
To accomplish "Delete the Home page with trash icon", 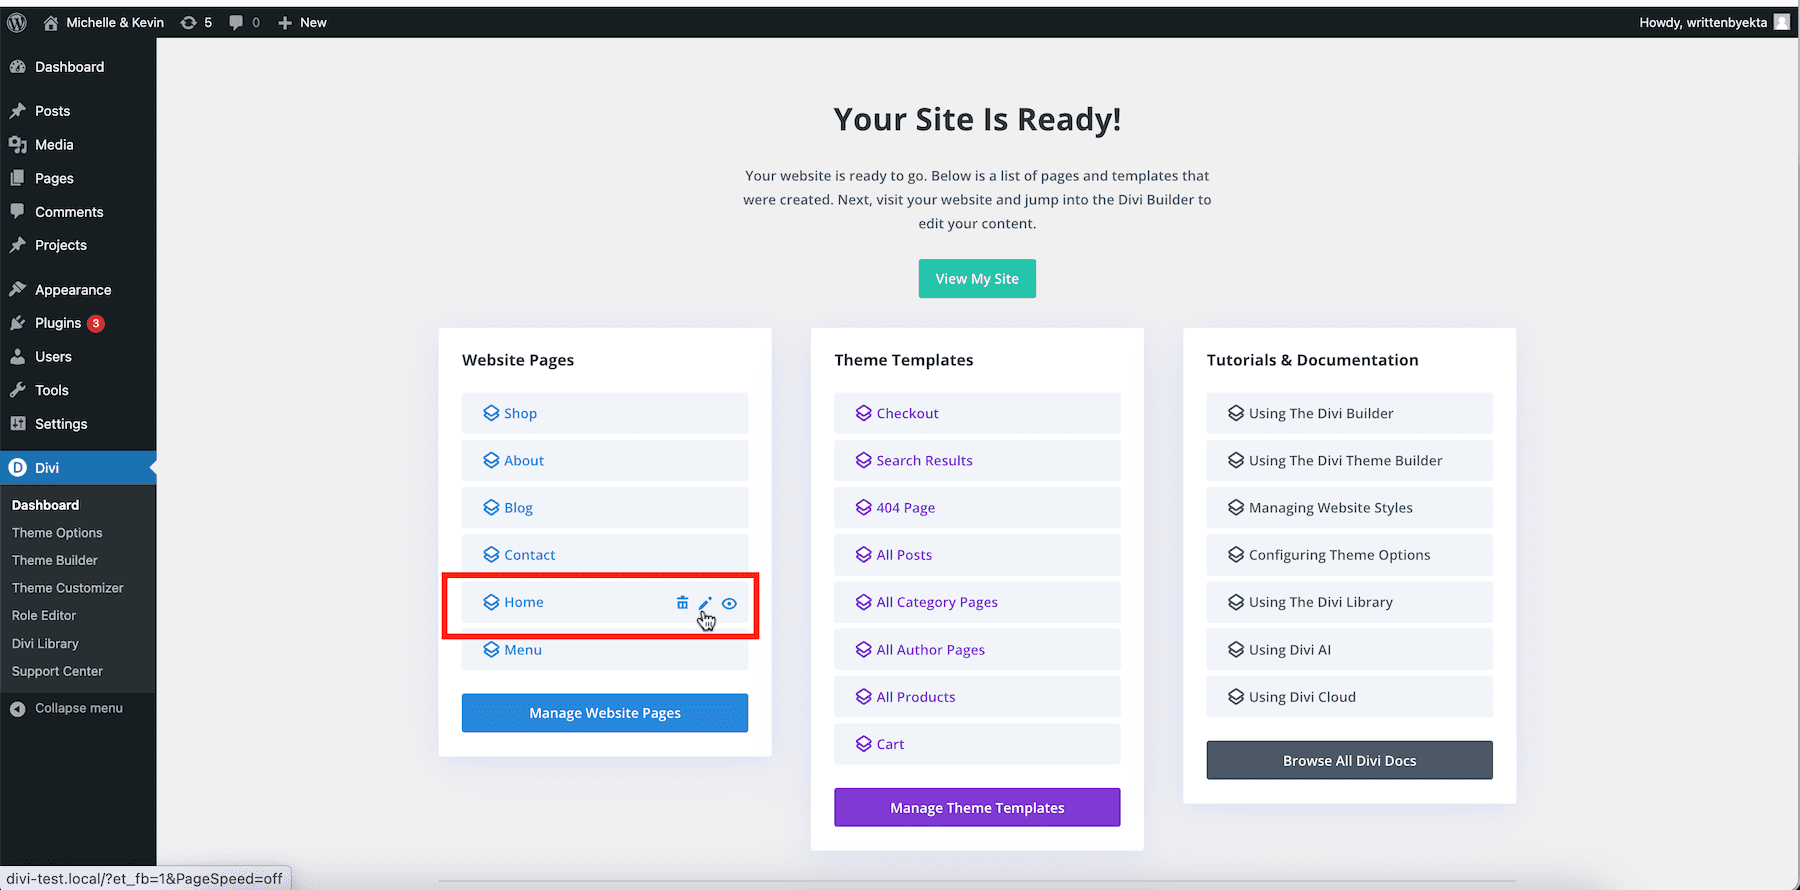I will click(682, 602).
